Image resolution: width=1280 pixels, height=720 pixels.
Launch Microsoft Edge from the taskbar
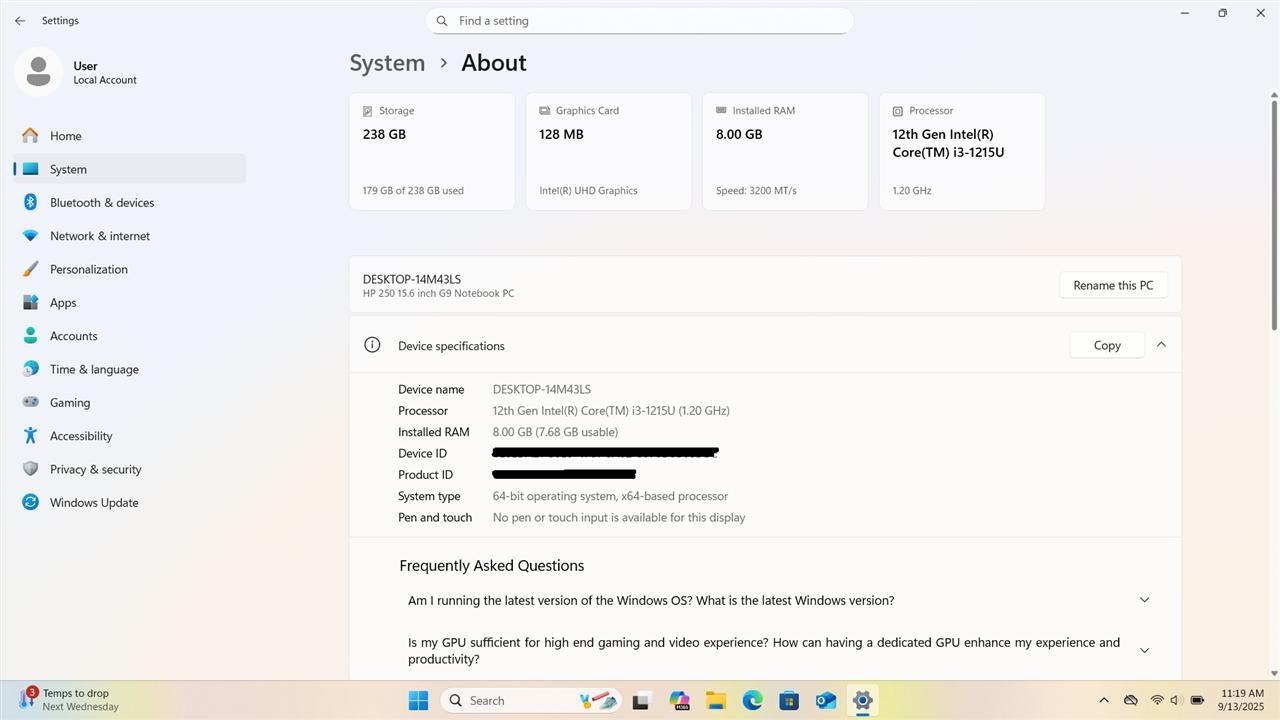pyautogui.click(x=752, y=700)
